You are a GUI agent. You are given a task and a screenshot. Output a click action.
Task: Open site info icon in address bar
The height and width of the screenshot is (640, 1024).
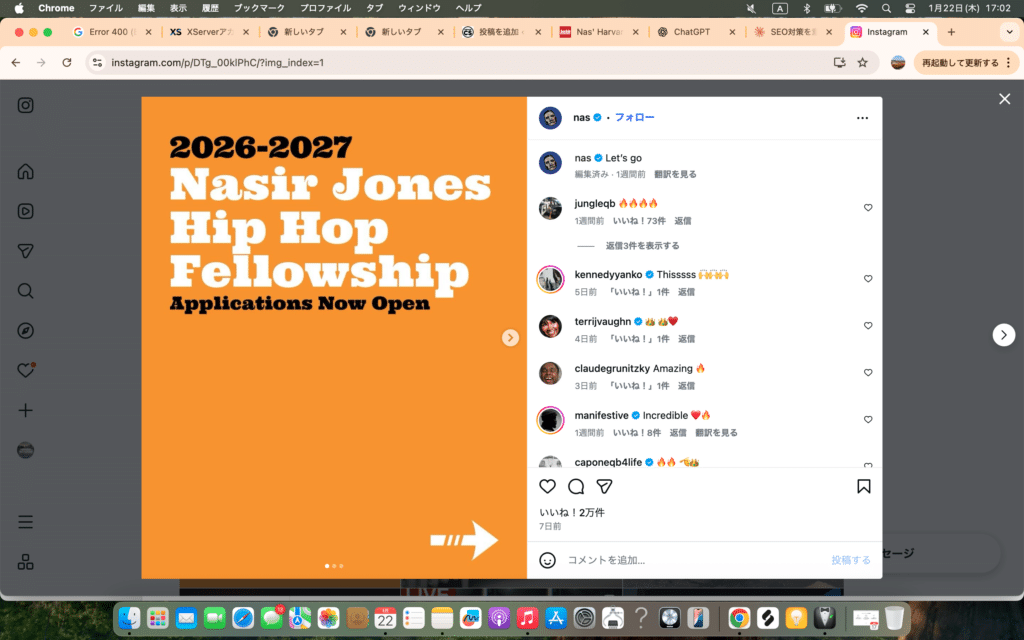(97, 63)
